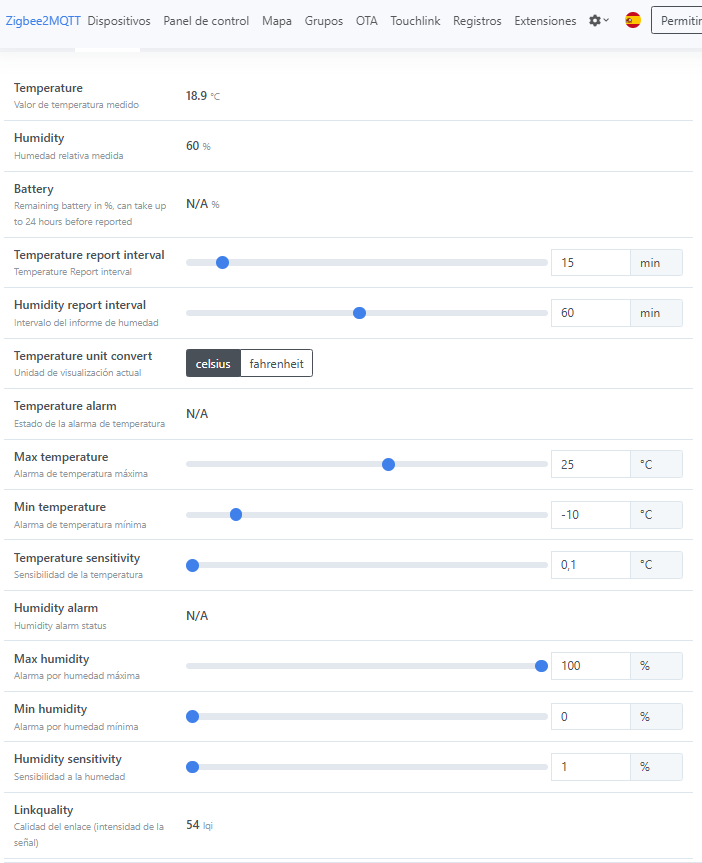702x863 pixels.
Task: Go to Panel de control
Action: (x=206, y=20)
